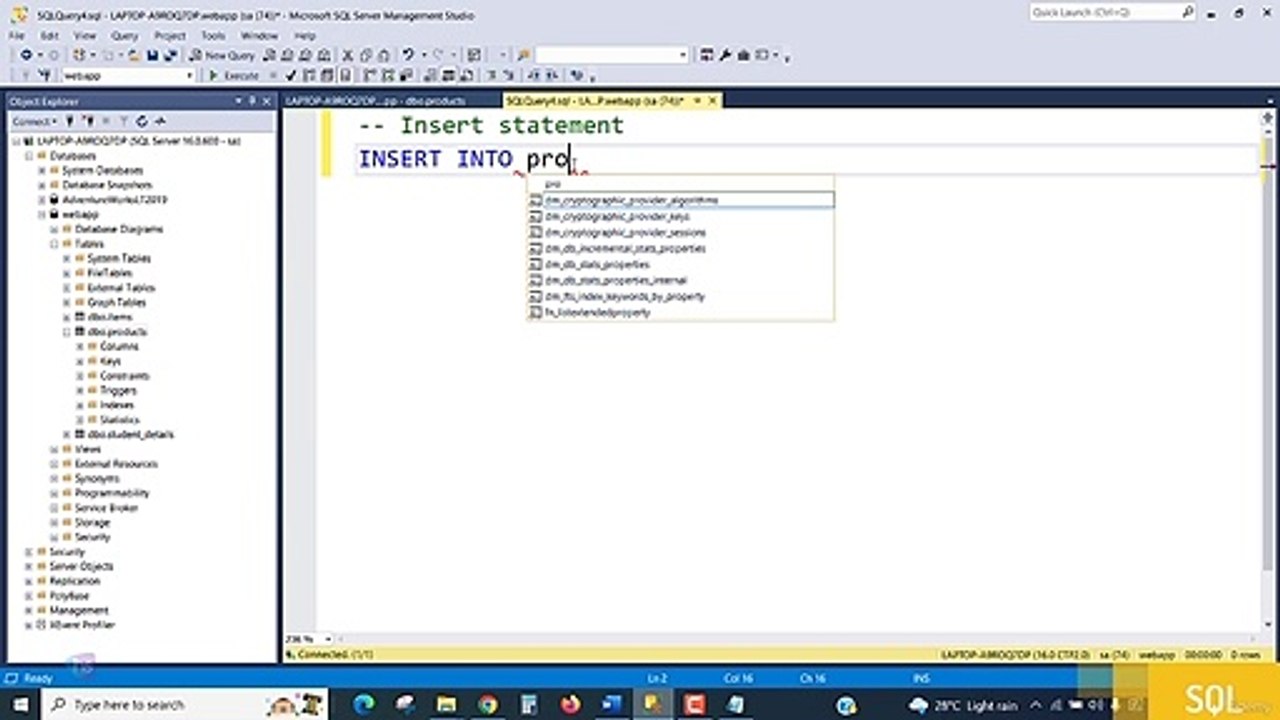Select the Triggers folder
Viewport: 1280px width, 720px height.
[x=118, y=390]
